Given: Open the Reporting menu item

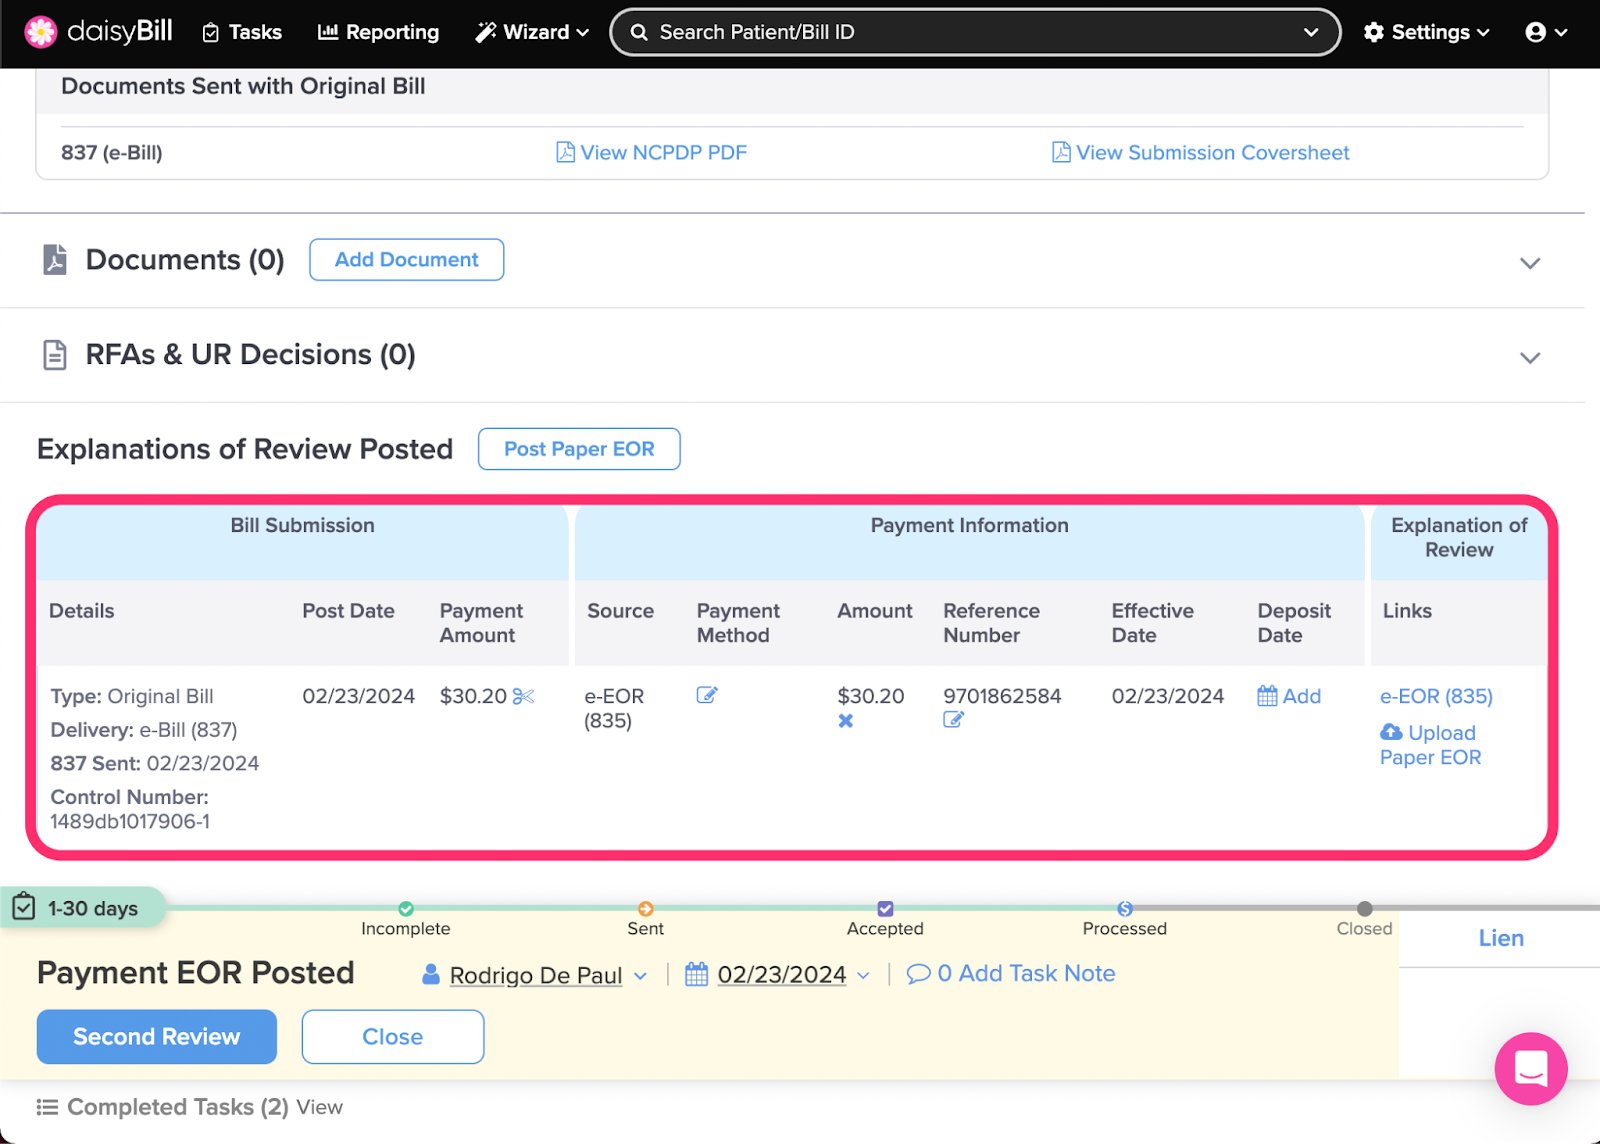Looking at the screenshot, I should click(x=378, y=32).
